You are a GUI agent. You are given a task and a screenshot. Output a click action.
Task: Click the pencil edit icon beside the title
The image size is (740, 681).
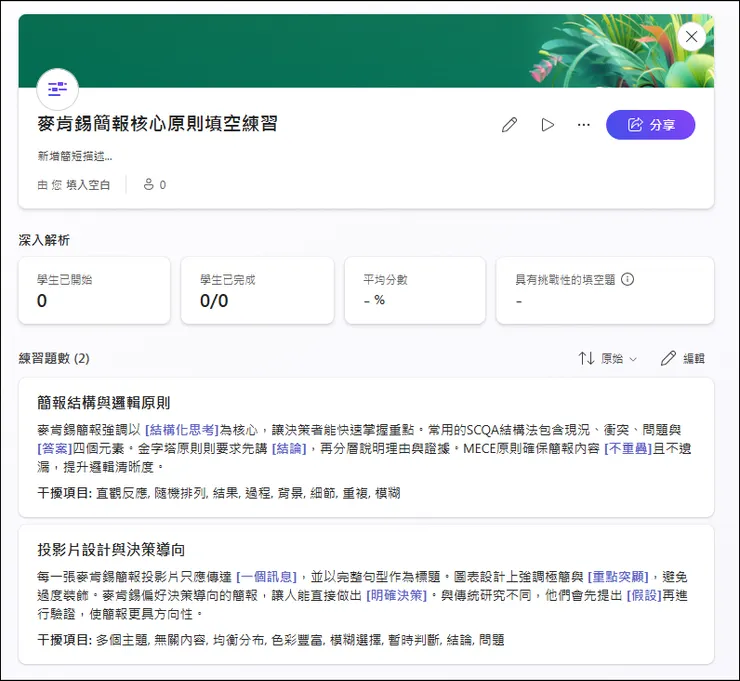pyautogui.click(x=509, y=125)
